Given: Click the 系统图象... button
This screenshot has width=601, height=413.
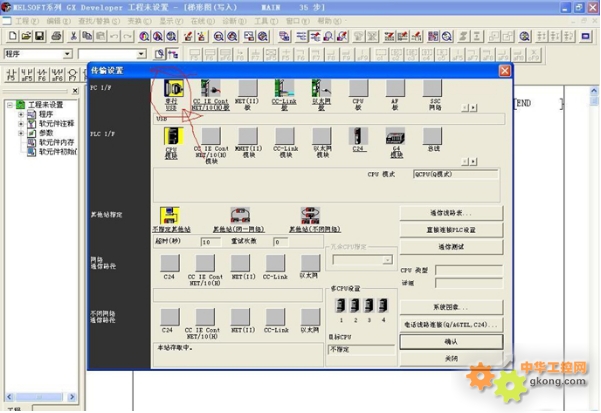Looking at the screenshot, I should 451,307.
